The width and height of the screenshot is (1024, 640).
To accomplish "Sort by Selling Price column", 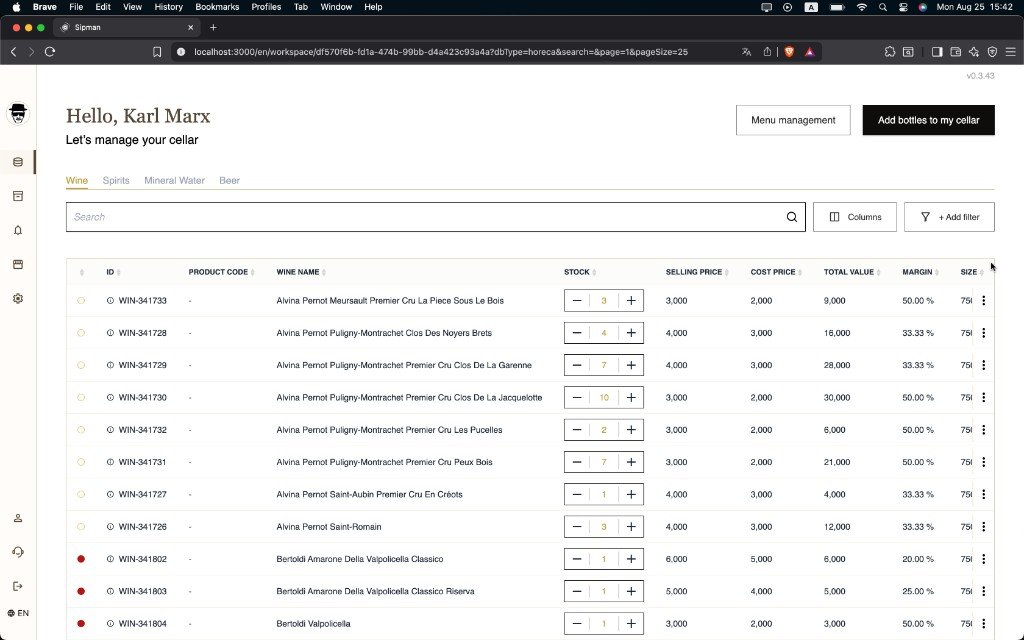I will [697, 272].
